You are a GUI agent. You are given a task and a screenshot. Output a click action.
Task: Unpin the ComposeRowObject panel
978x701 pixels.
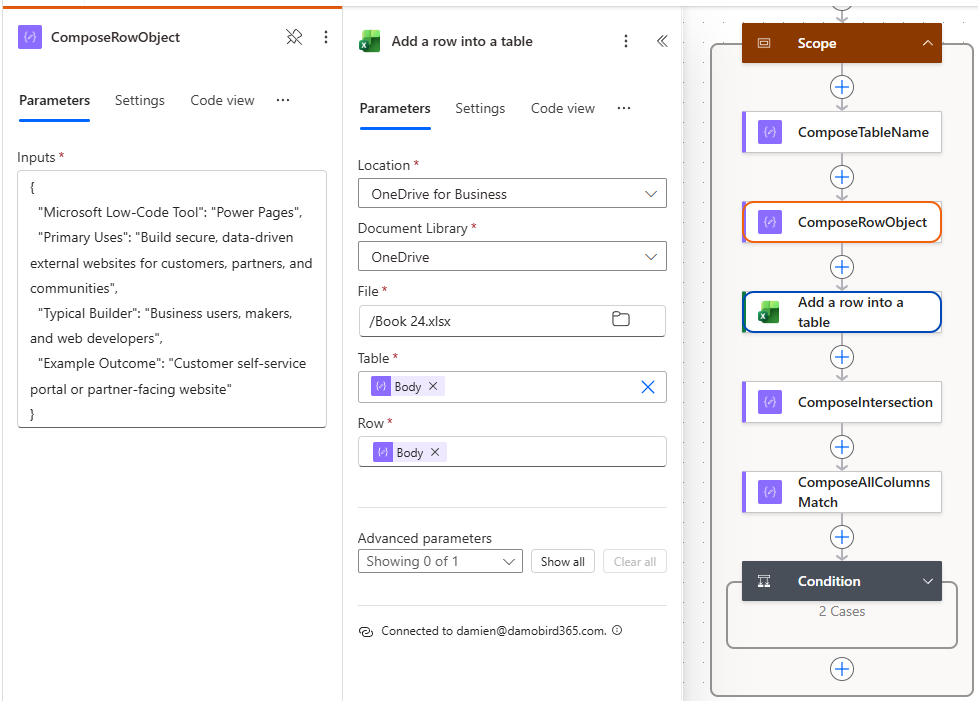coord(294,37)
